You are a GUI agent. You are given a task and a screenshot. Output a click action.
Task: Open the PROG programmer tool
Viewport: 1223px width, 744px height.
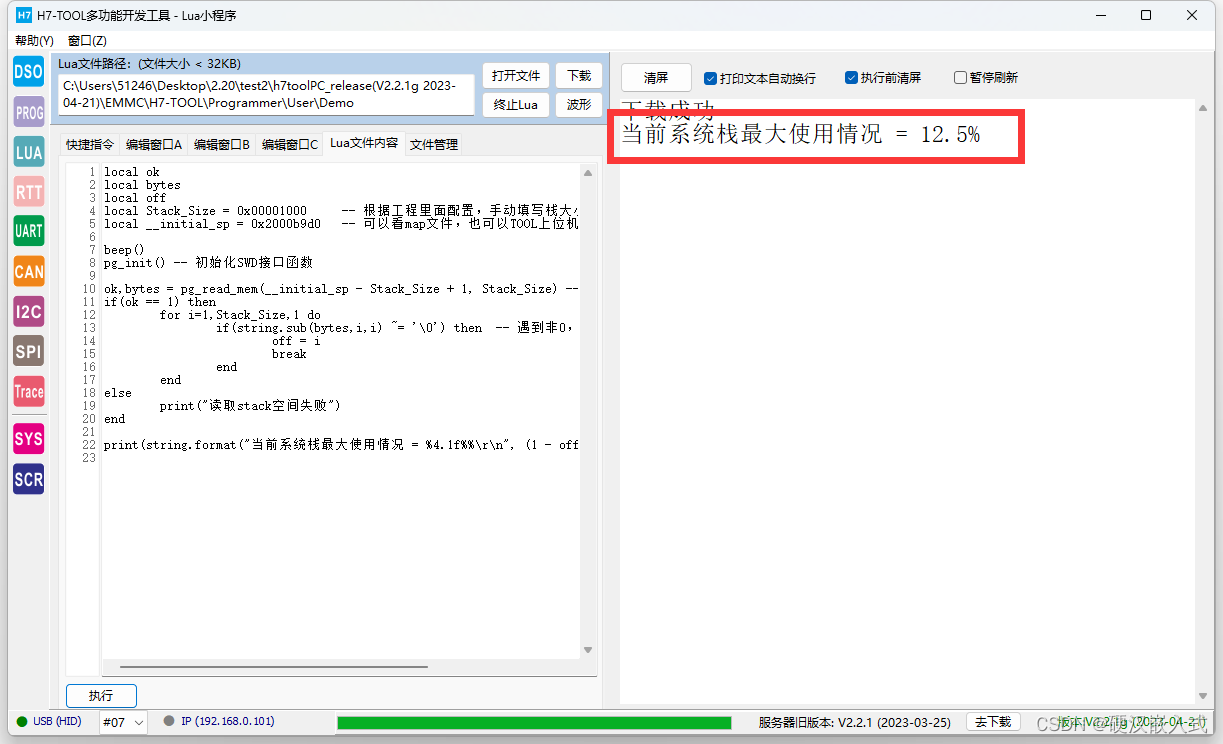click(29, 113)
